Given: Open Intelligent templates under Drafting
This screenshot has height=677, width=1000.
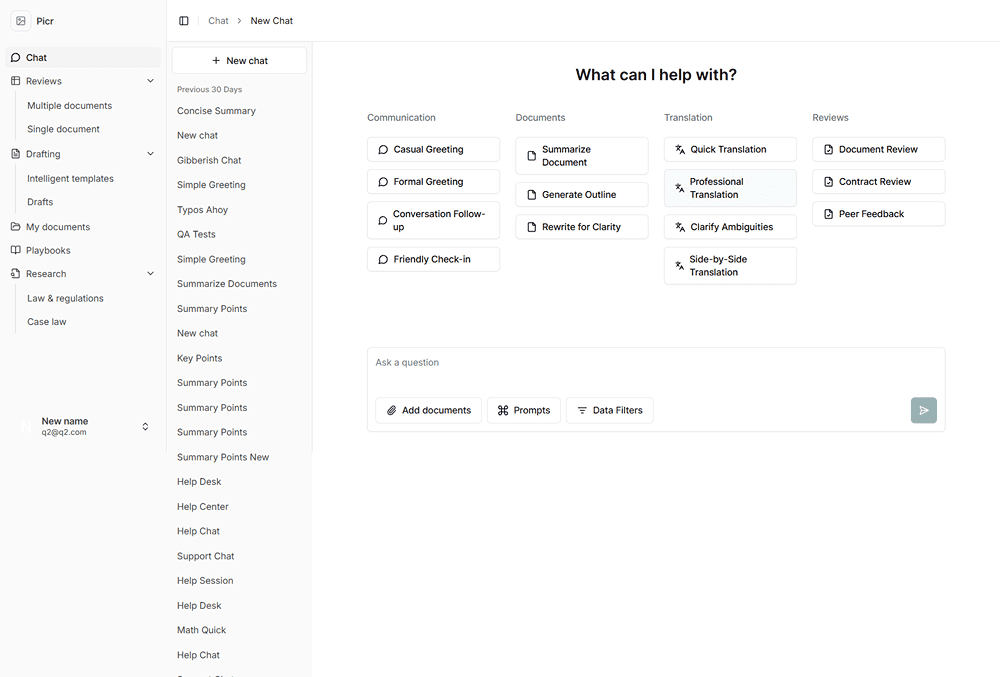Looking at the screenshot, I should (70, 179).
